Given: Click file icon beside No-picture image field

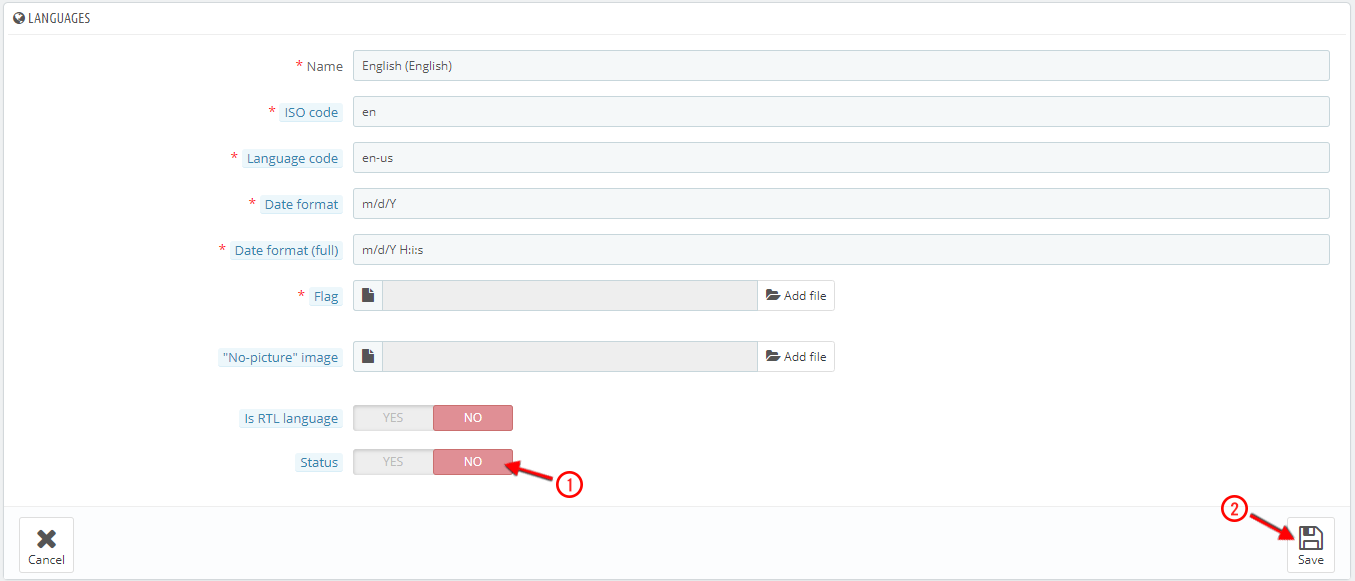Looking at the screenshot, I should click(x=368, y=357).
